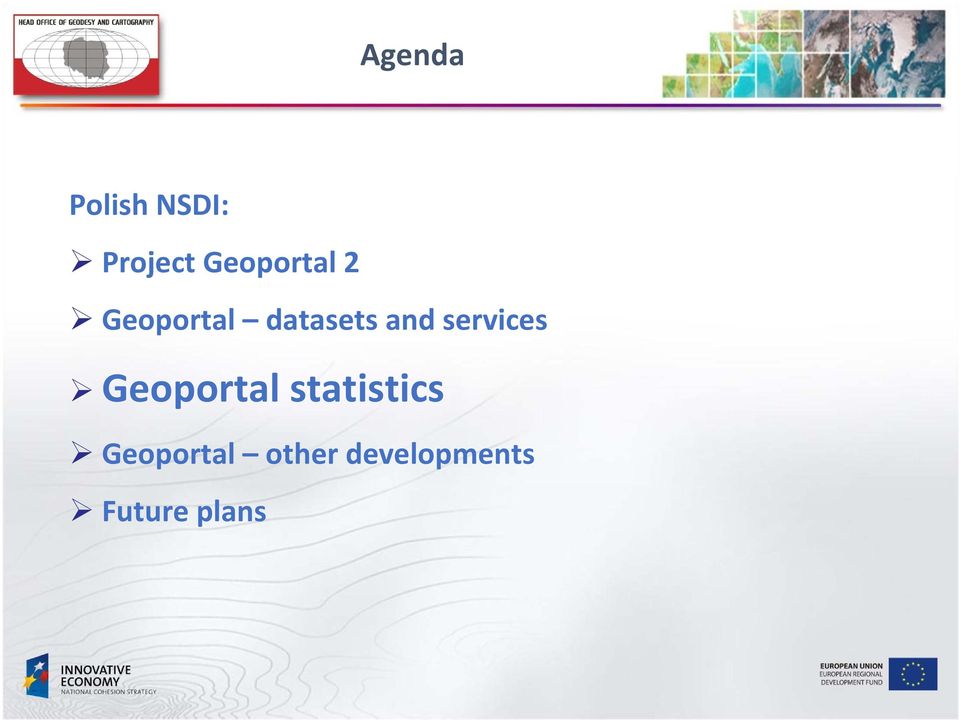Click the Head Office of Geodesy and Cartography logo

click(86, 54)
